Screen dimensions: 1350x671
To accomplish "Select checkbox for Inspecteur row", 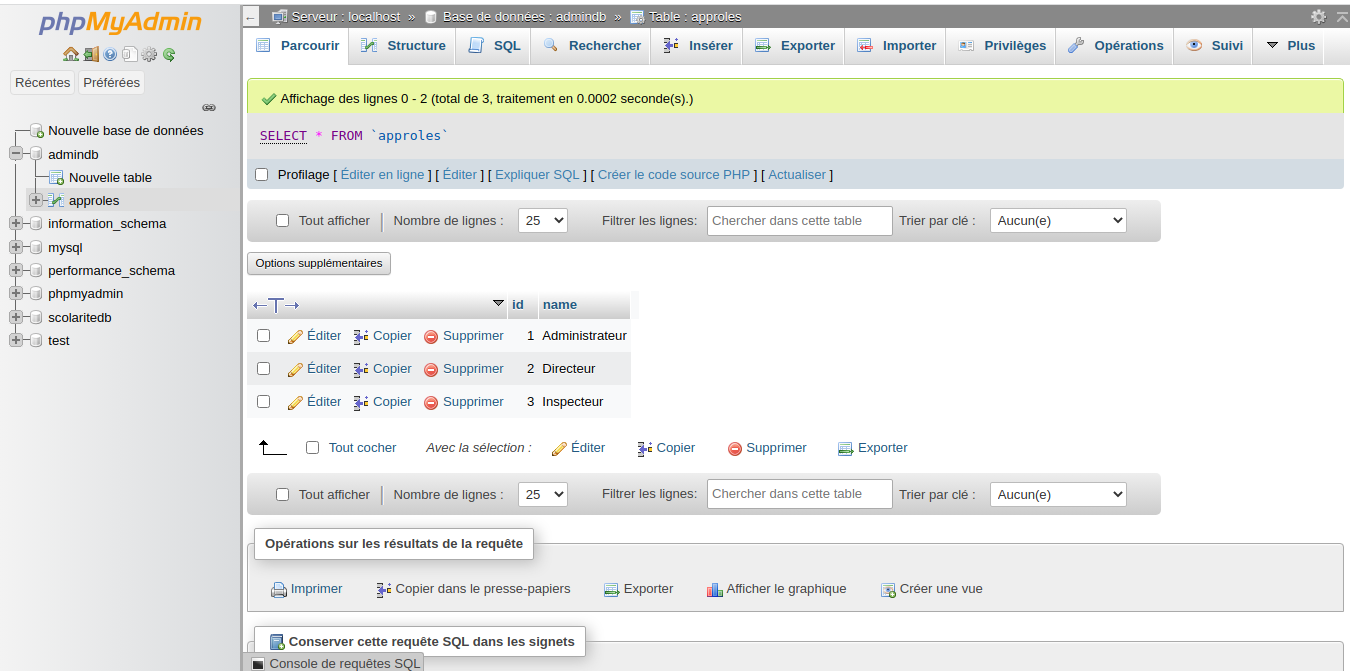I will (264, 402).
